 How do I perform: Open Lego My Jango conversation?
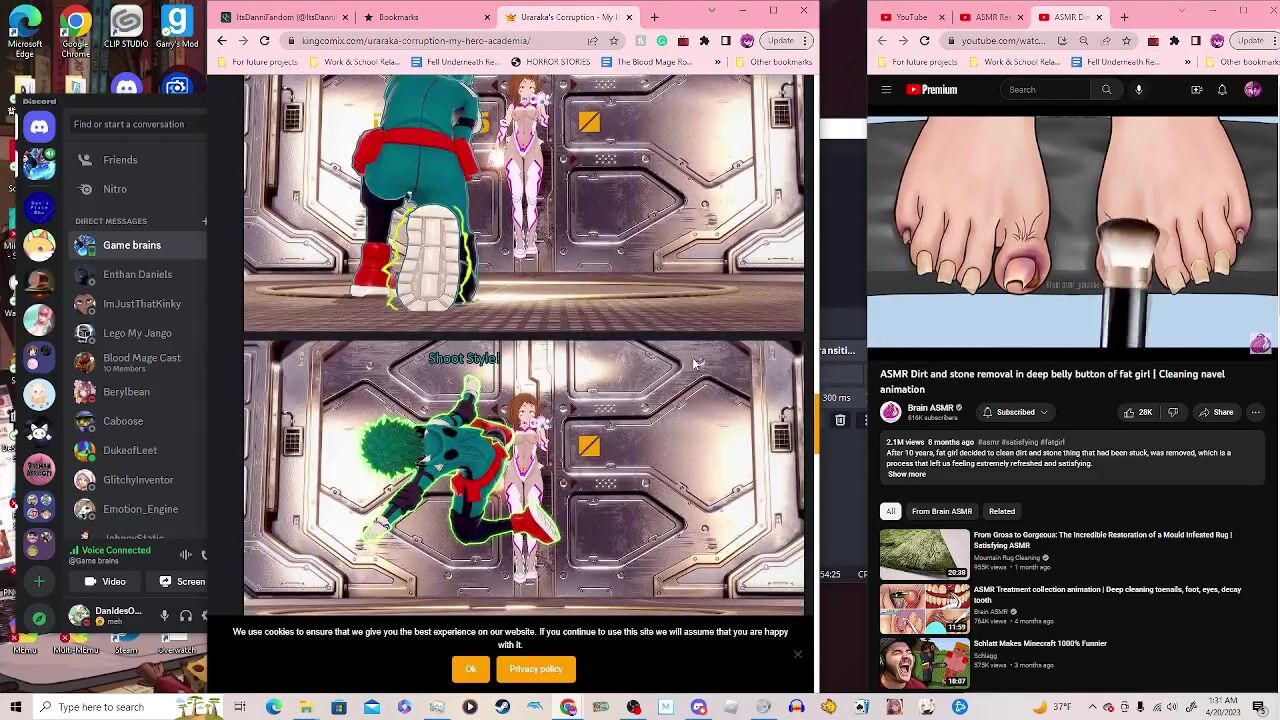[x=139, y=333]
